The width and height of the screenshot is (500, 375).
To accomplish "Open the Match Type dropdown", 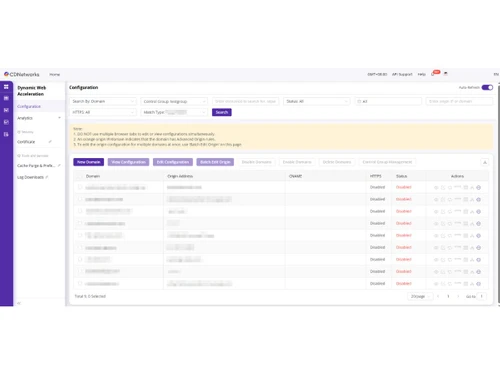I will click(x=174, y=112).
